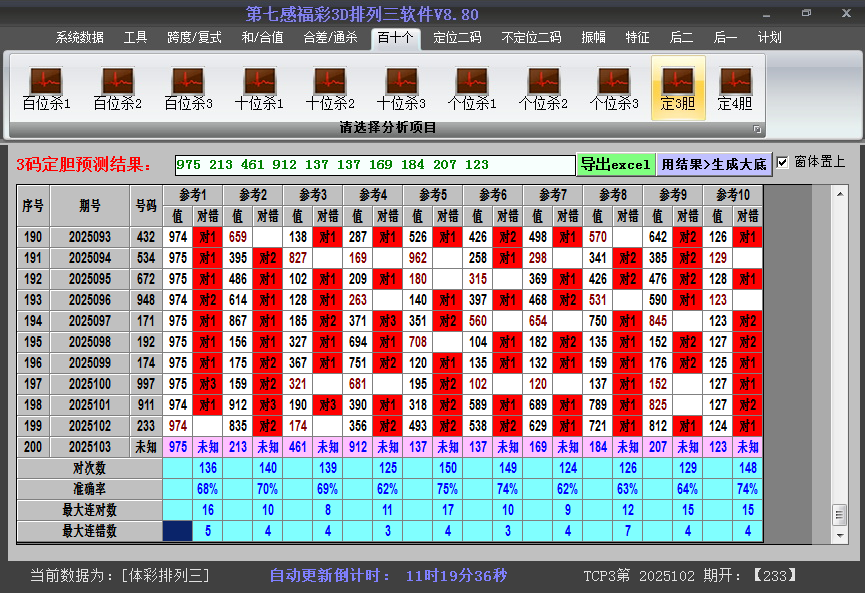Select the 个位杀1 analysis icon
The image size is (865, 593).
472,88
